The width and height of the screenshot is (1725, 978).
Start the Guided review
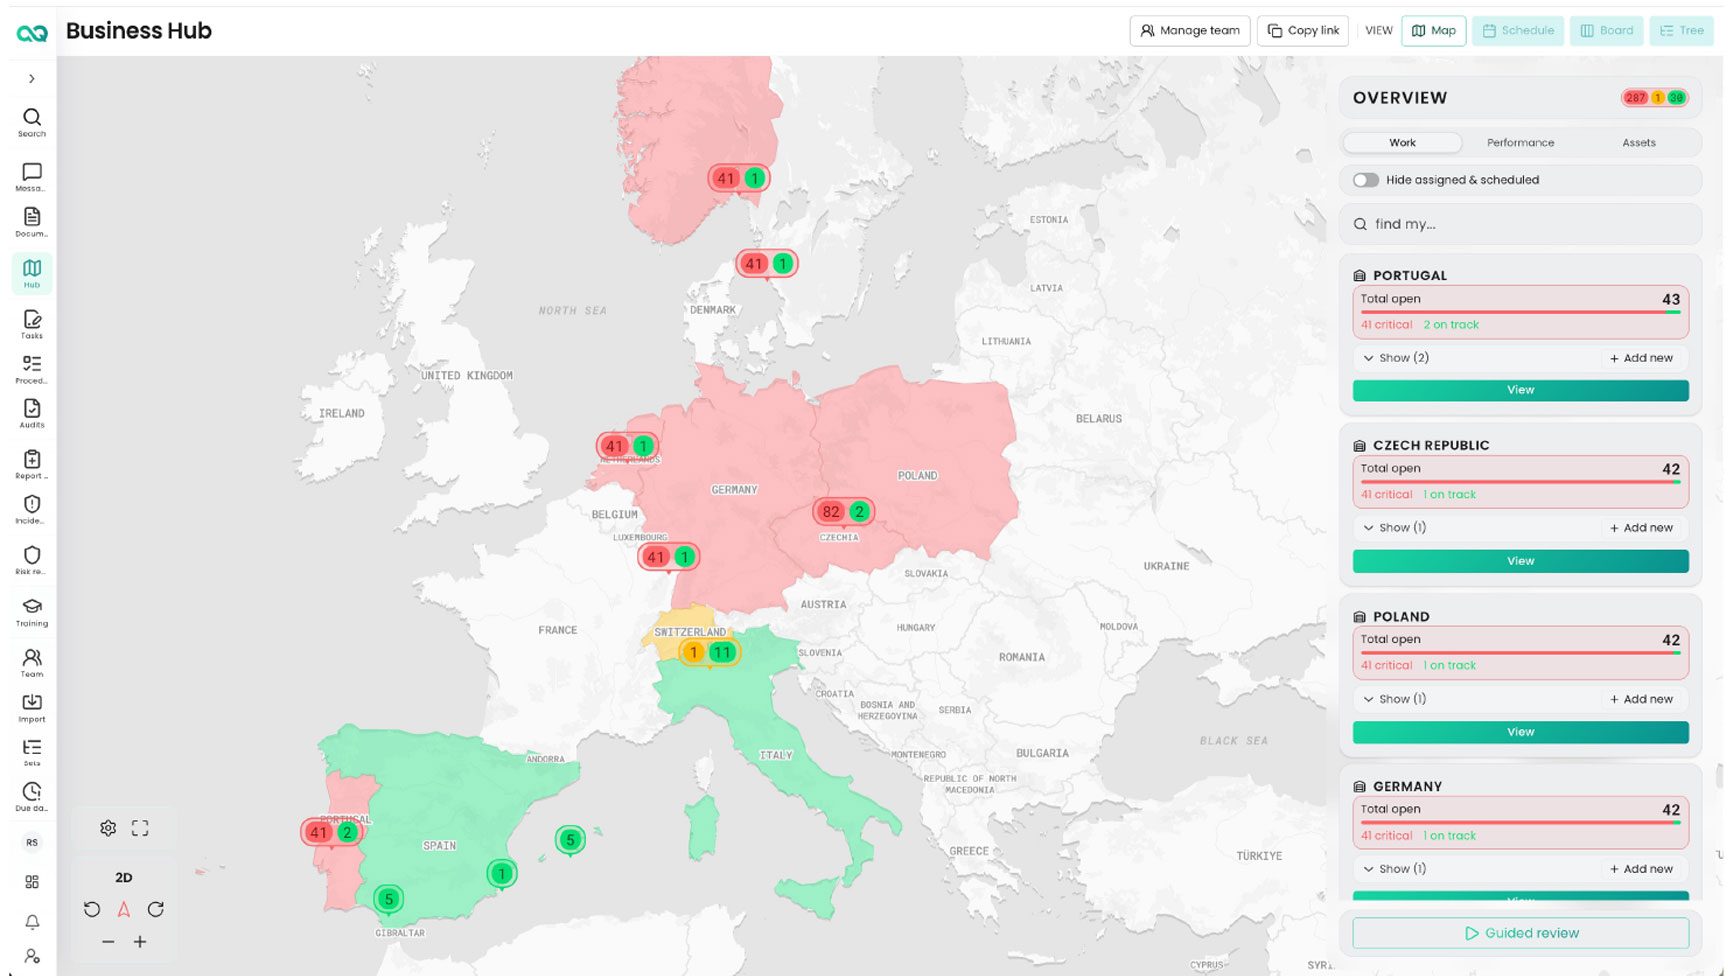coord(1520,933)
